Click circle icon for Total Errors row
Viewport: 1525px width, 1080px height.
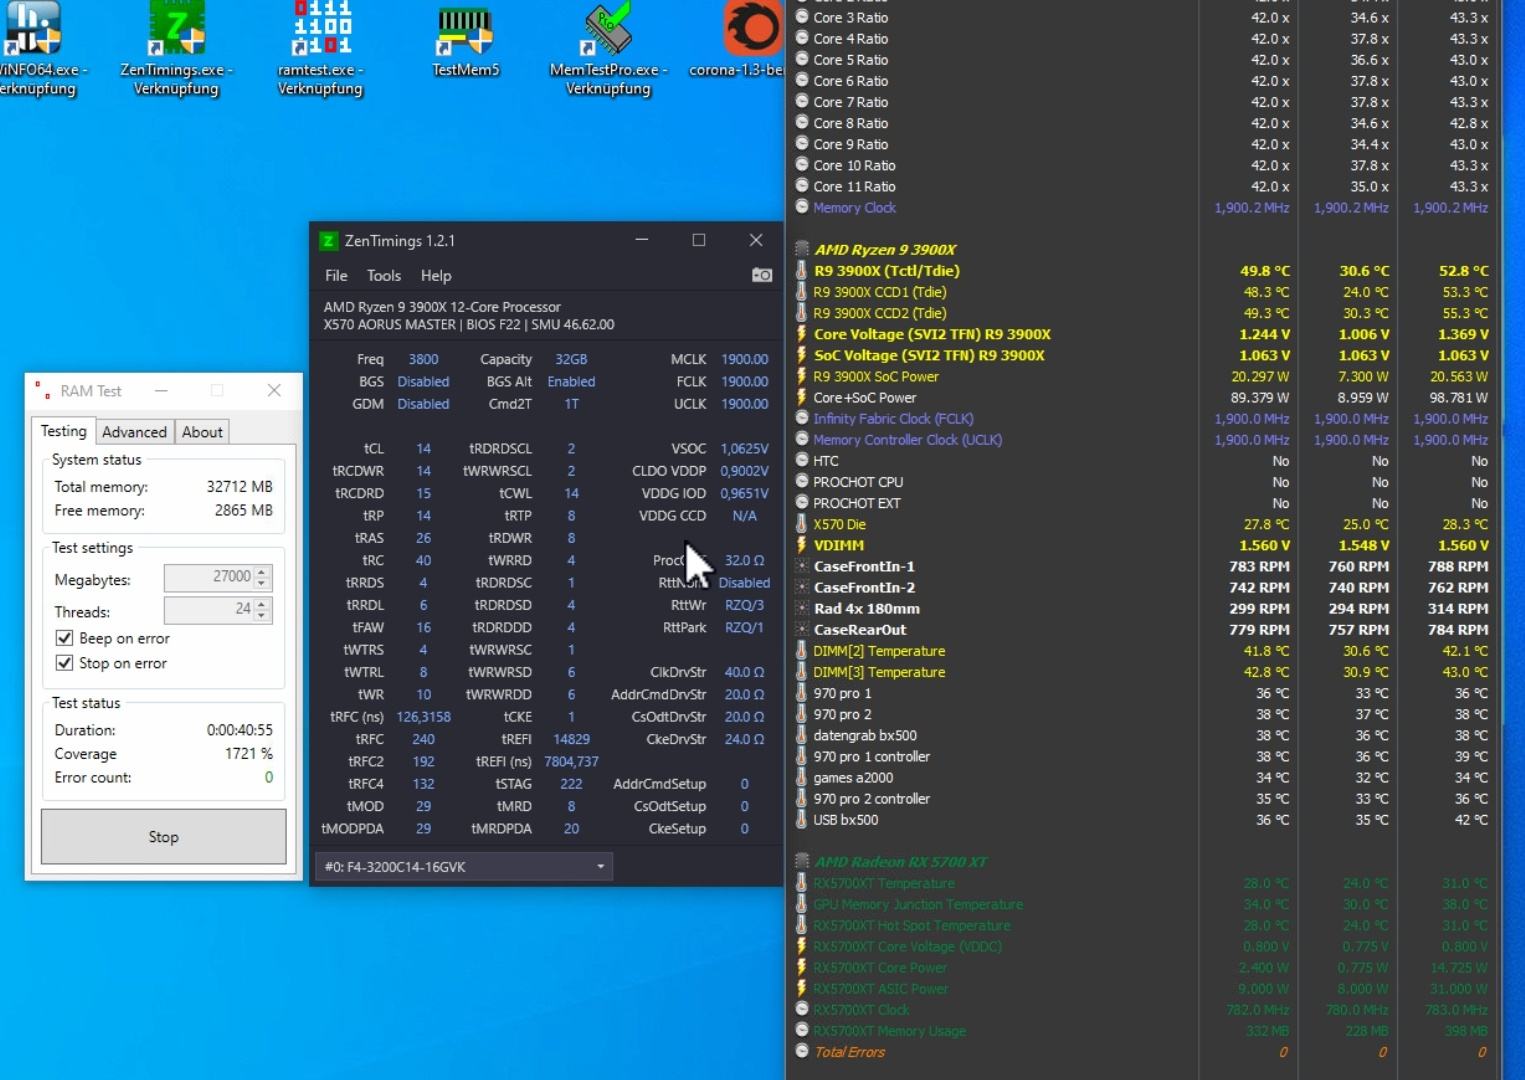(x=802, y=1051)
